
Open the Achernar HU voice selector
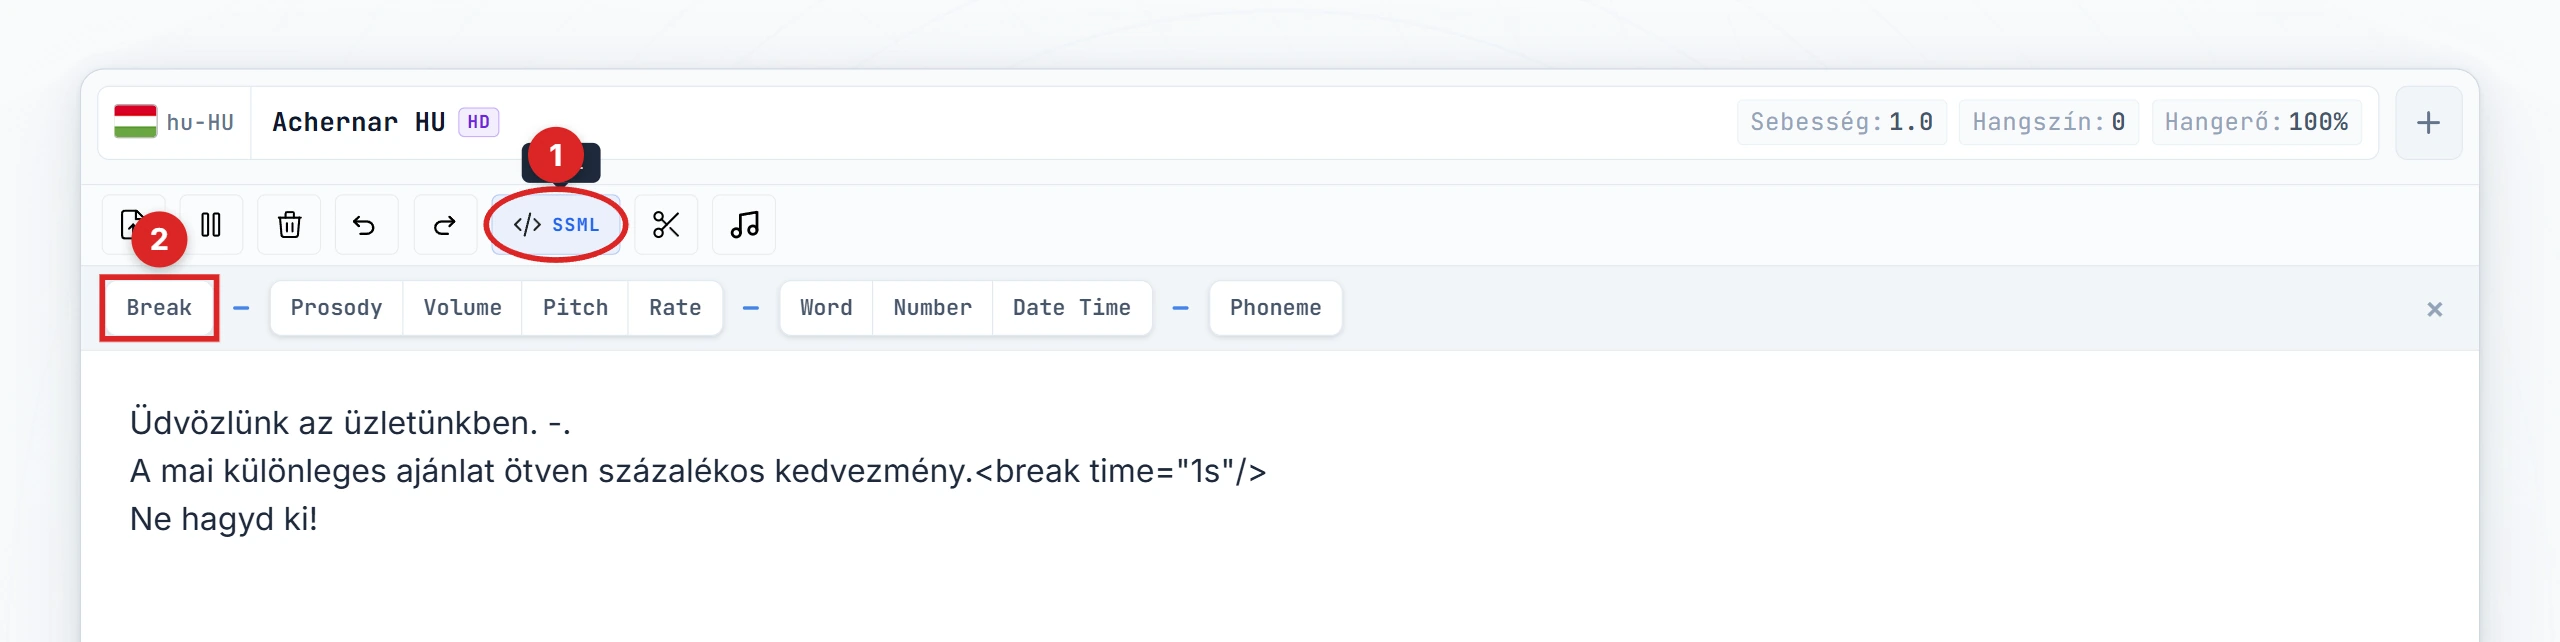[385, 122]
